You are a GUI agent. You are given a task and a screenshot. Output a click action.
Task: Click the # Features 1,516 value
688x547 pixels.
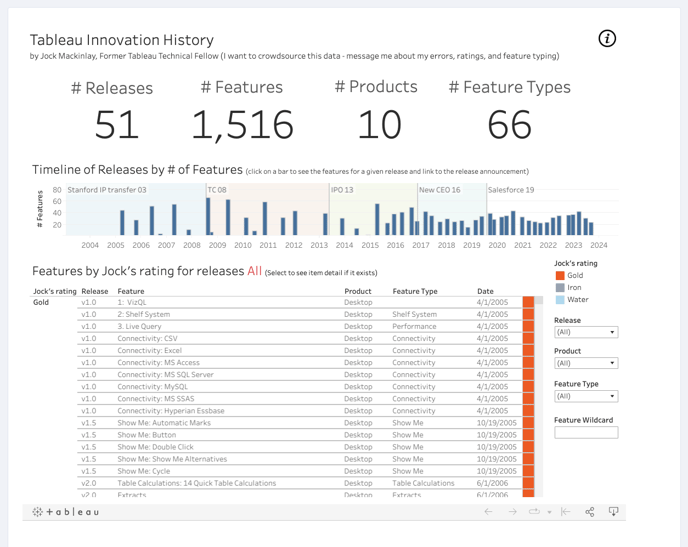pos(242,125)
